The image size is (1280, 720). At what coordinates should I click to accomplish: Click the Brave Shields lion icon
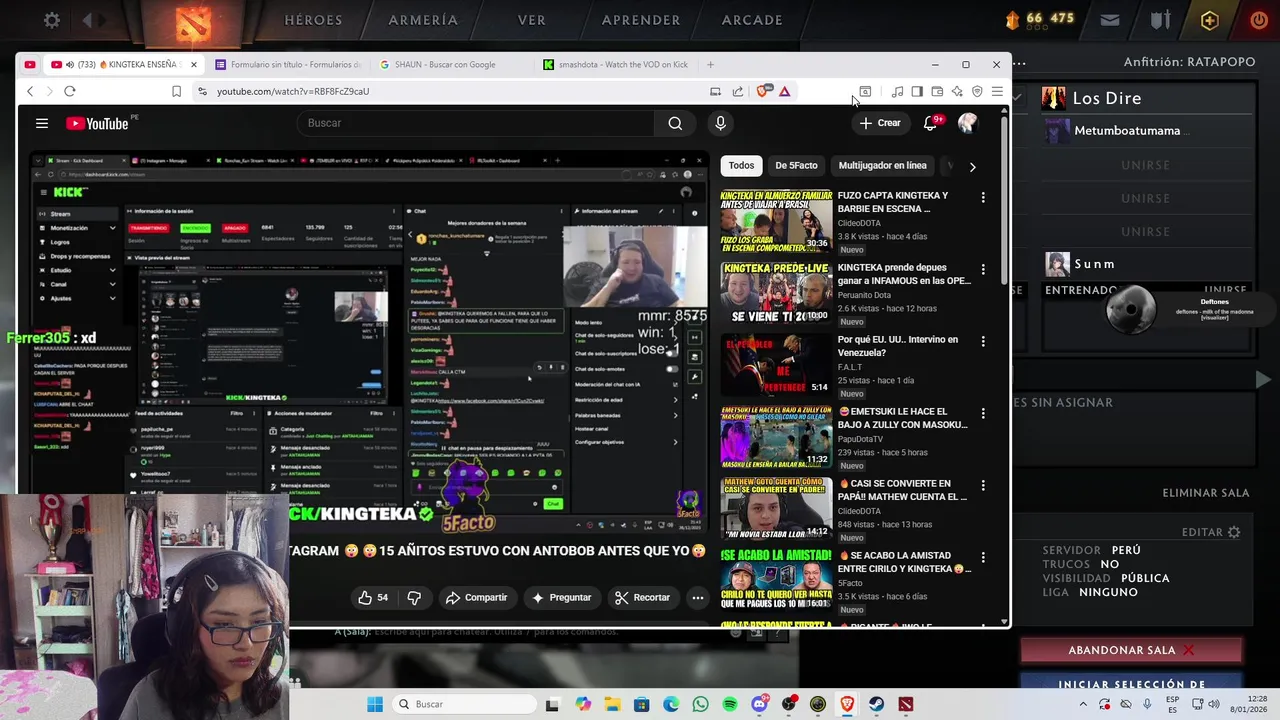764,91
